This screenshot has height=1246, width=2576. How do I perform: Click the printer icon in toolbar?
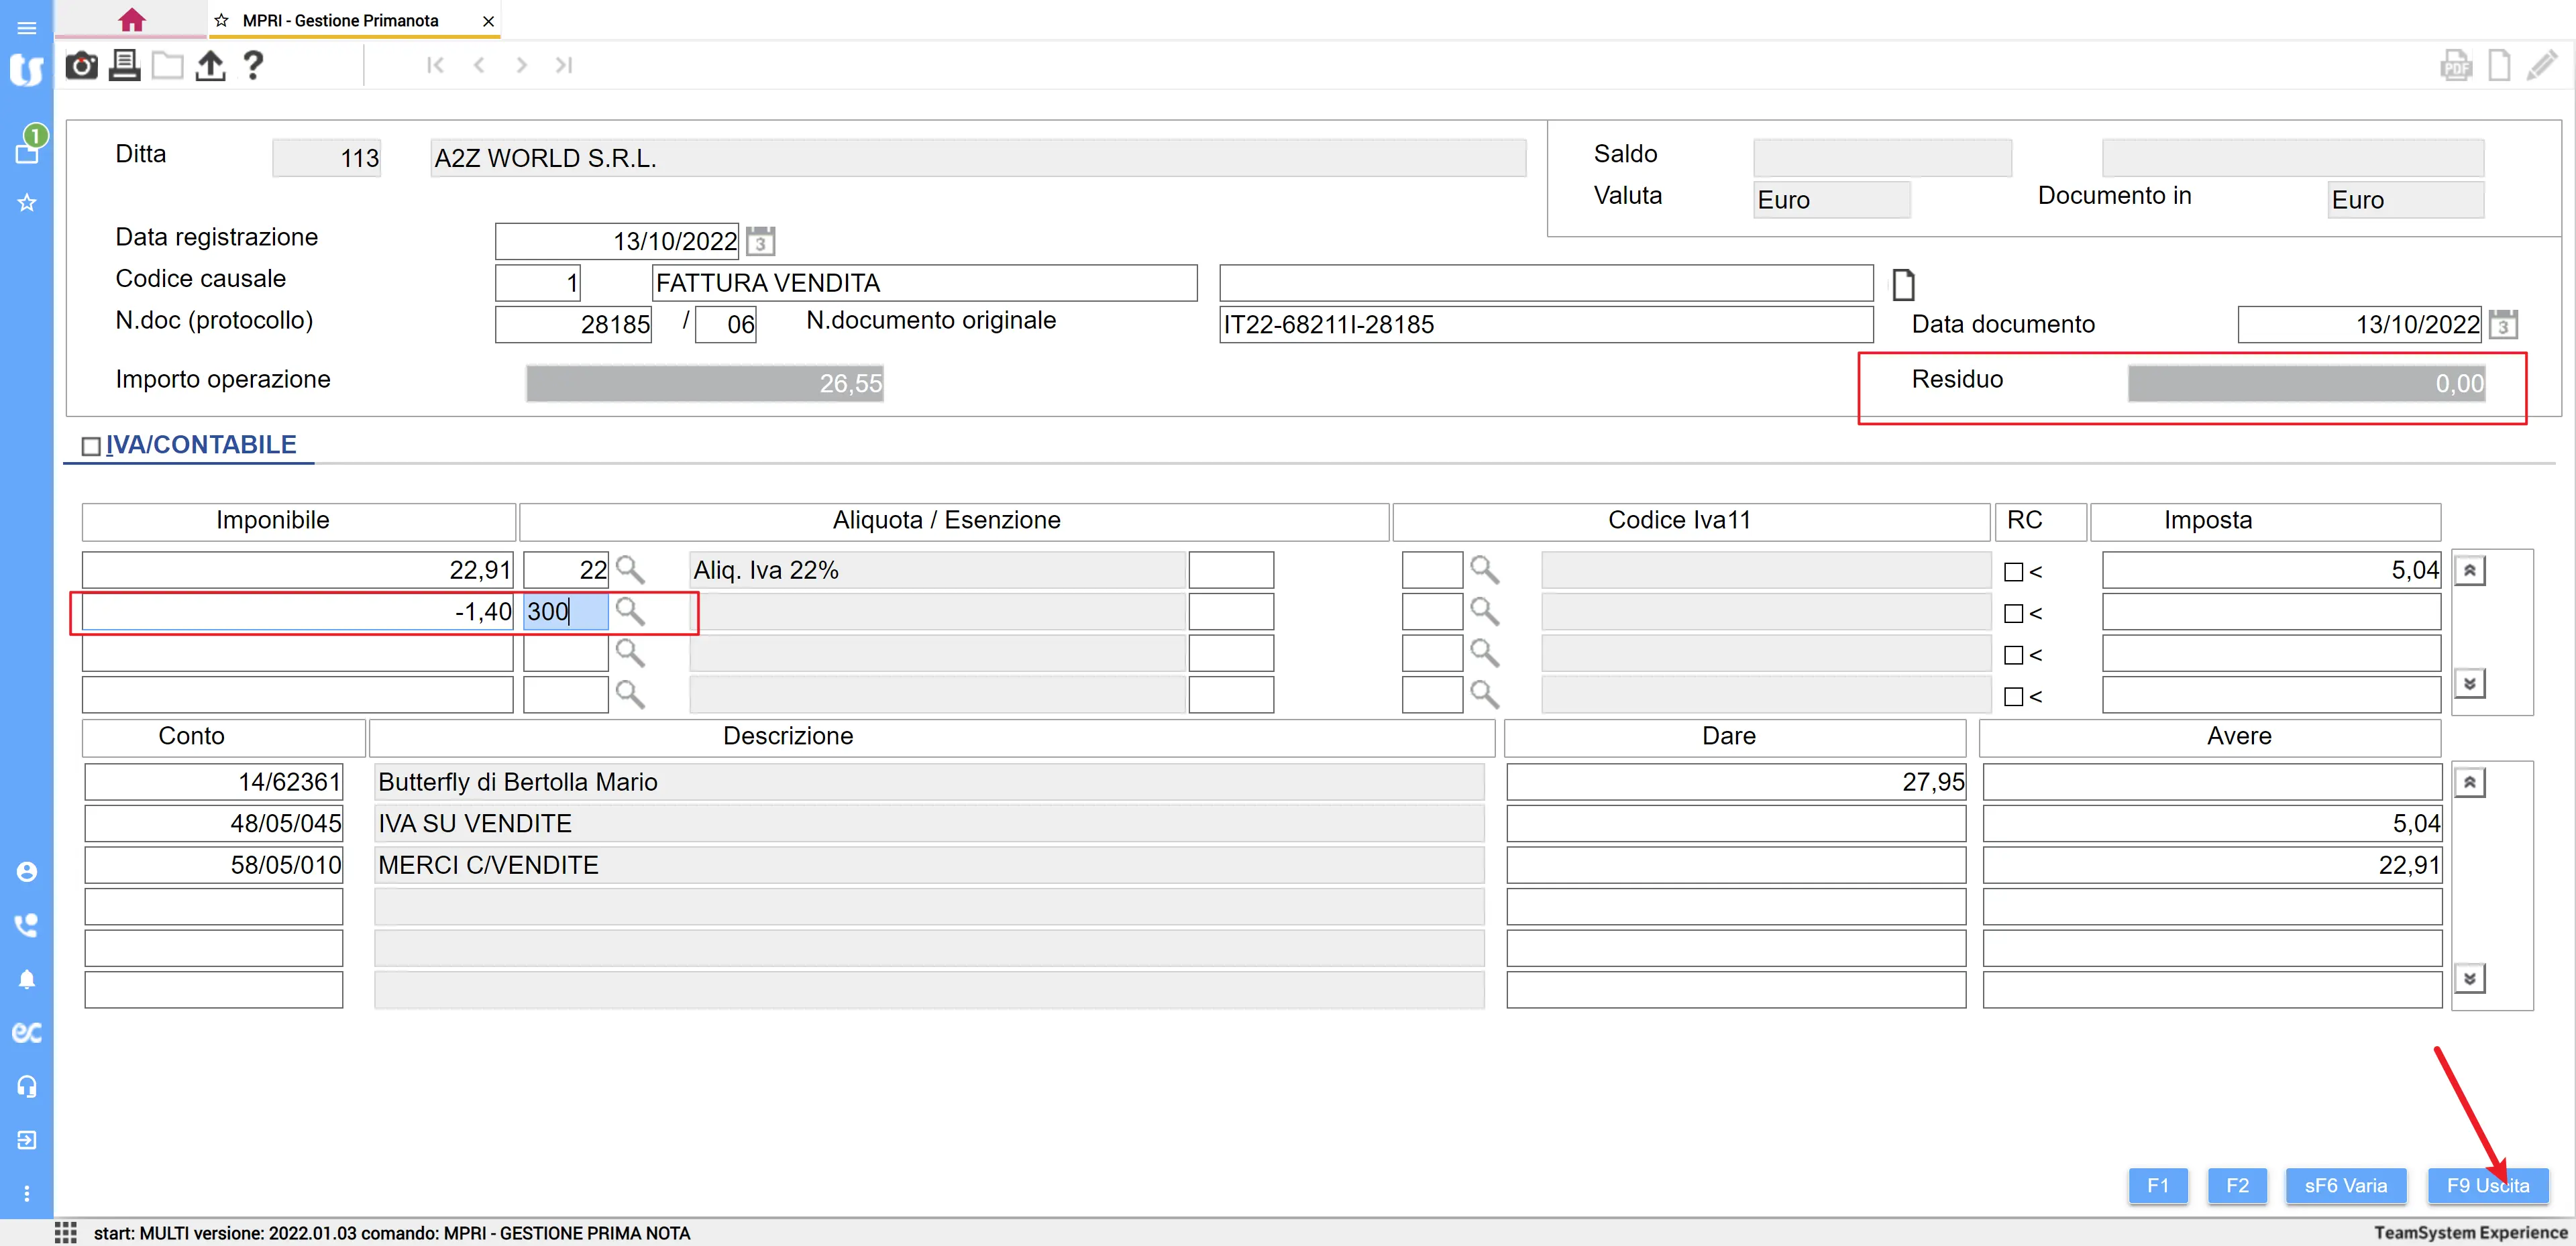(x=124, y=66)
